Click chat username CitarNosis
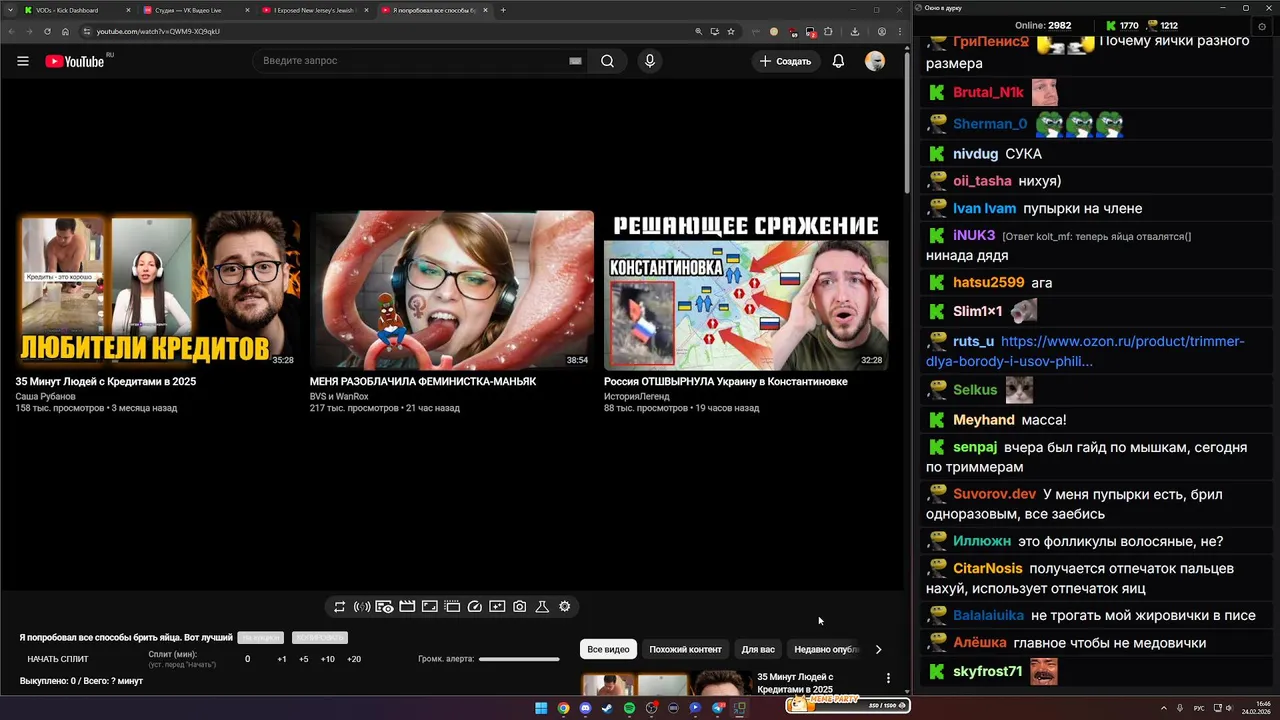Image resolution: width=1280 pixels, height=720 pixels. coord(988,568)
